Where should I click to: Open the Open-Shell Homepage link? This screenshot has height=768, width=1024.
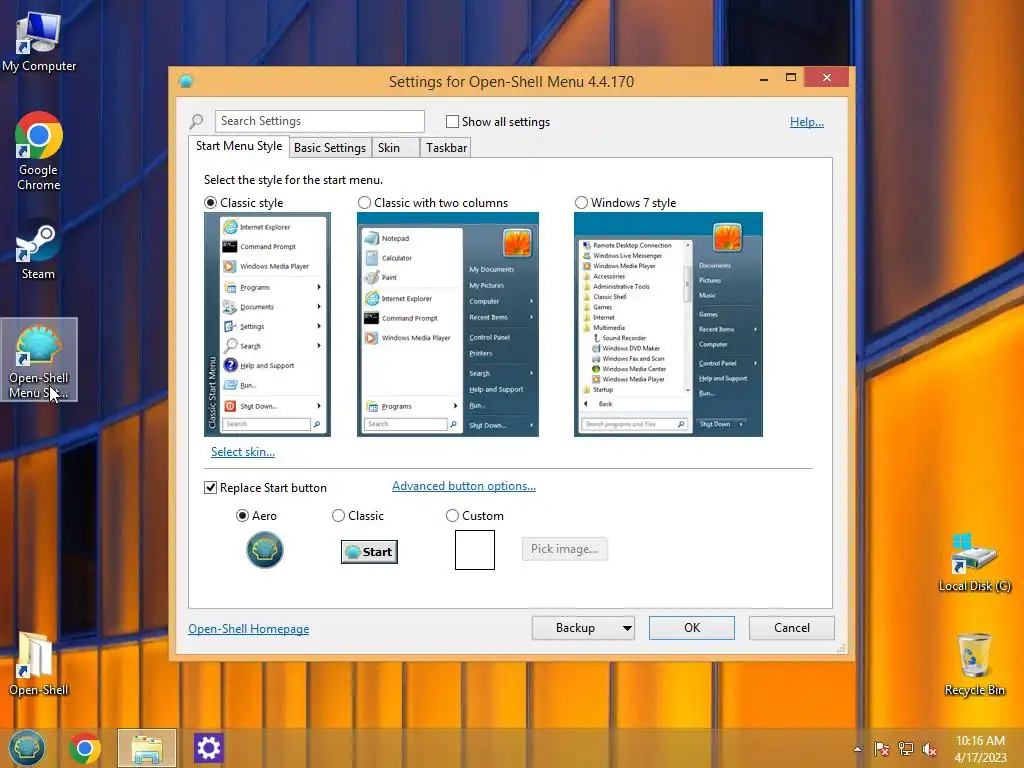[248, 629]
